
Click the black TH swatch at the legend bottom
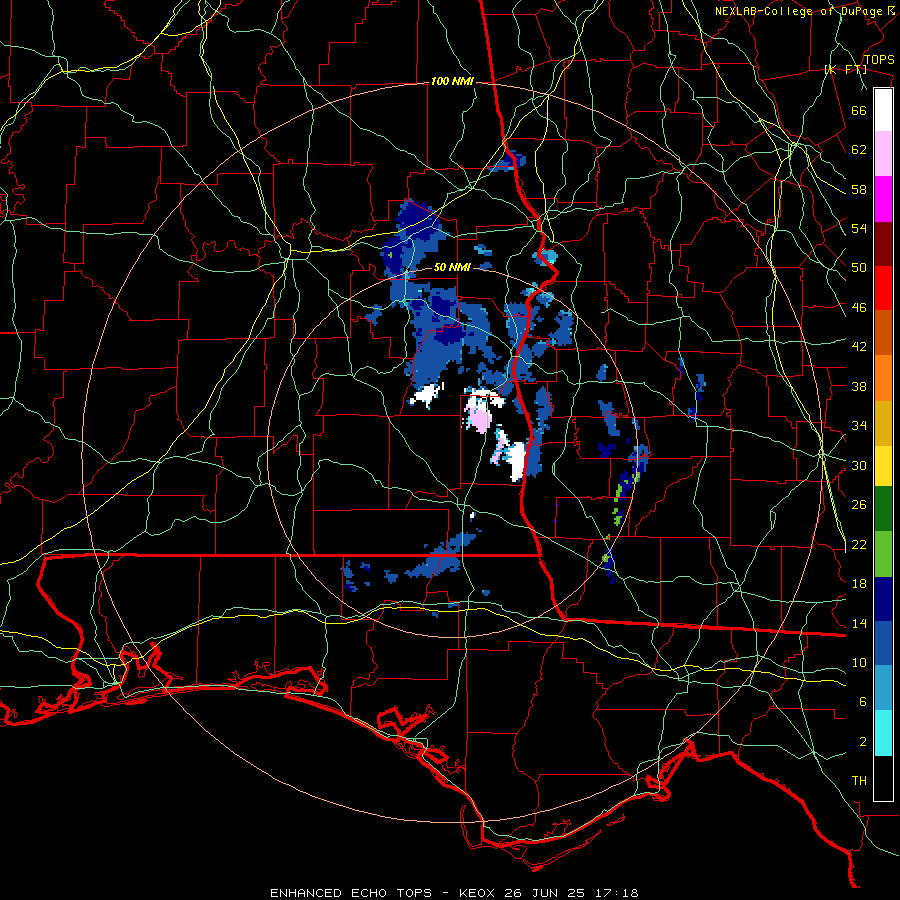[883, 778]
